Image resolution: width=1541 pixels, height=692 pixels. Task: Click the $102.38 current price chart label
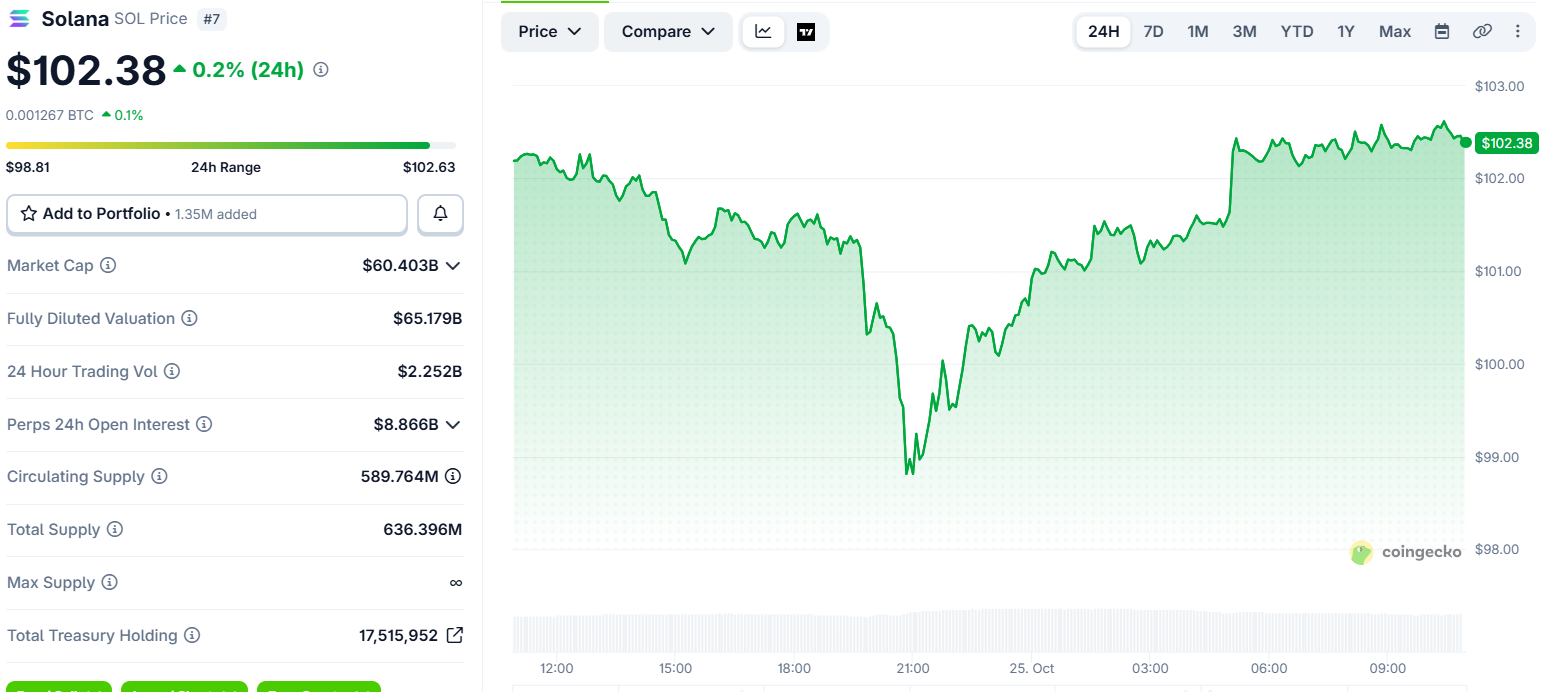(x=1507, y=143)
